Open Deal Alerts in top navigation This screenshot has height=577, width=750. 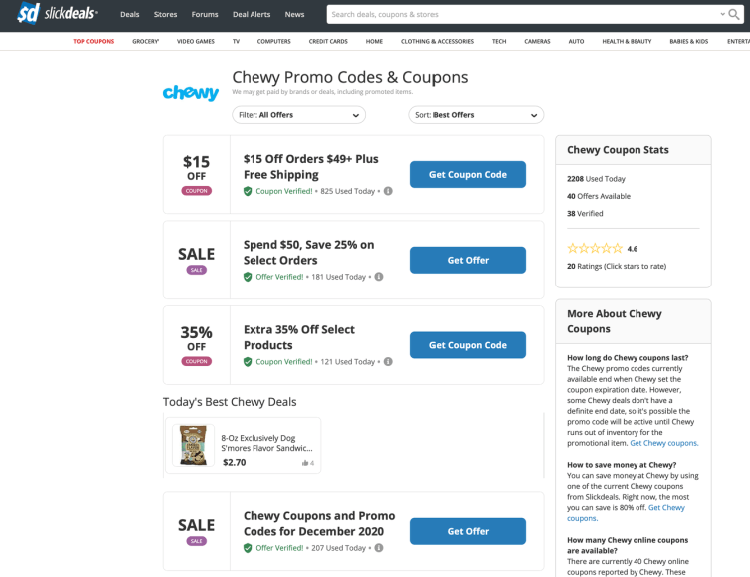251,15
